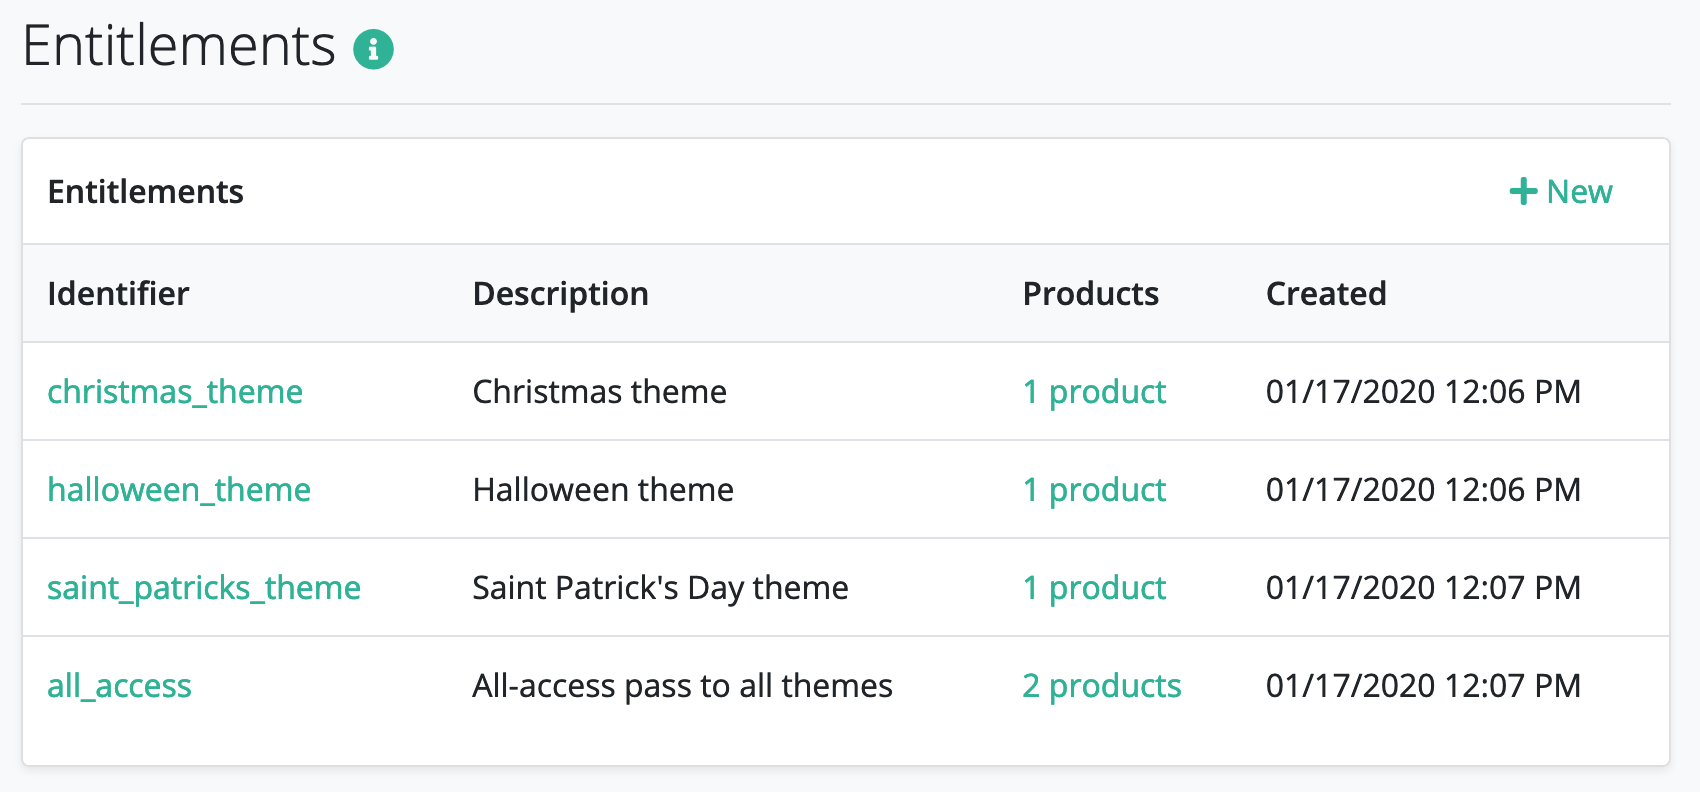
Task: Select the Christmas theme description text
Action: coord(600,391)
